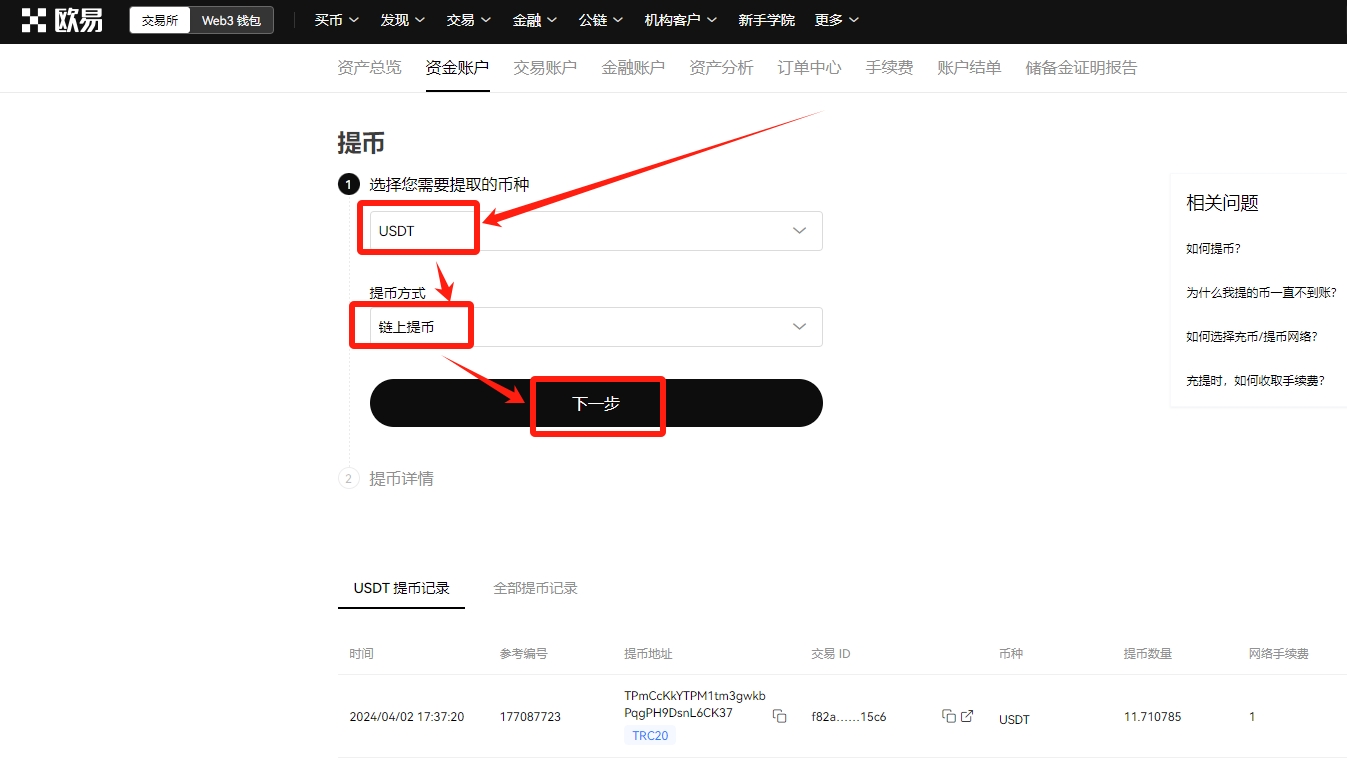Copy the withdrawal address TPmCcKk

[x=779, y=717]
